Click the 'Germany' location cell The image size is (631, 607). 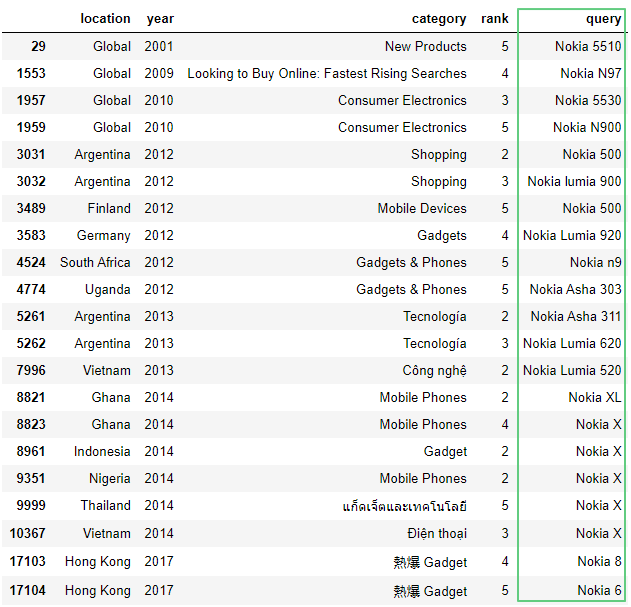click(103, 235)
